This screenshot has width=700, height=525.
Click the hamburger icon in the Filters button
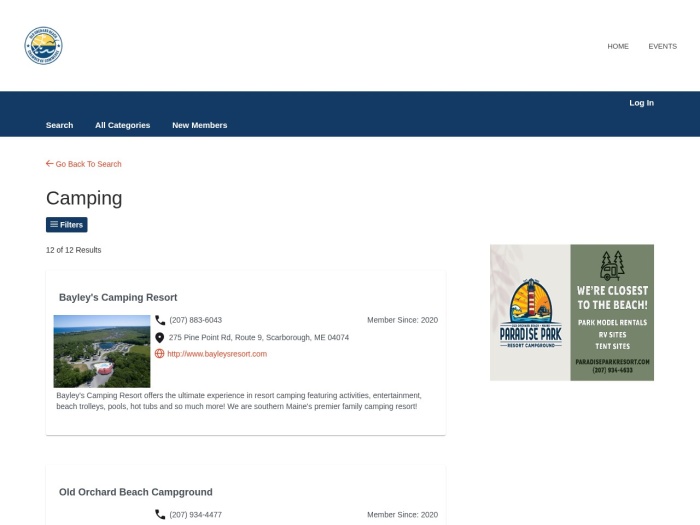tap(54, 224)
